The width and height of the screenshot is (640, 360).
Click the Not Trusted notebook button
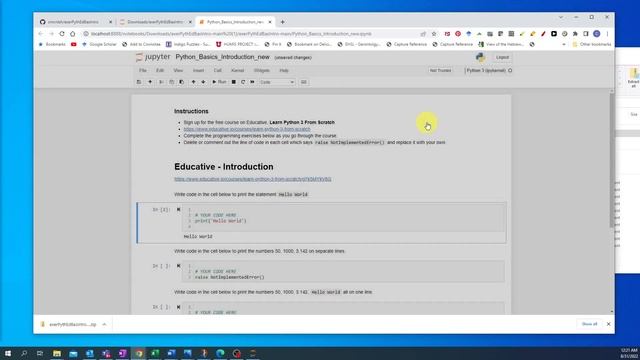point(440,71)
